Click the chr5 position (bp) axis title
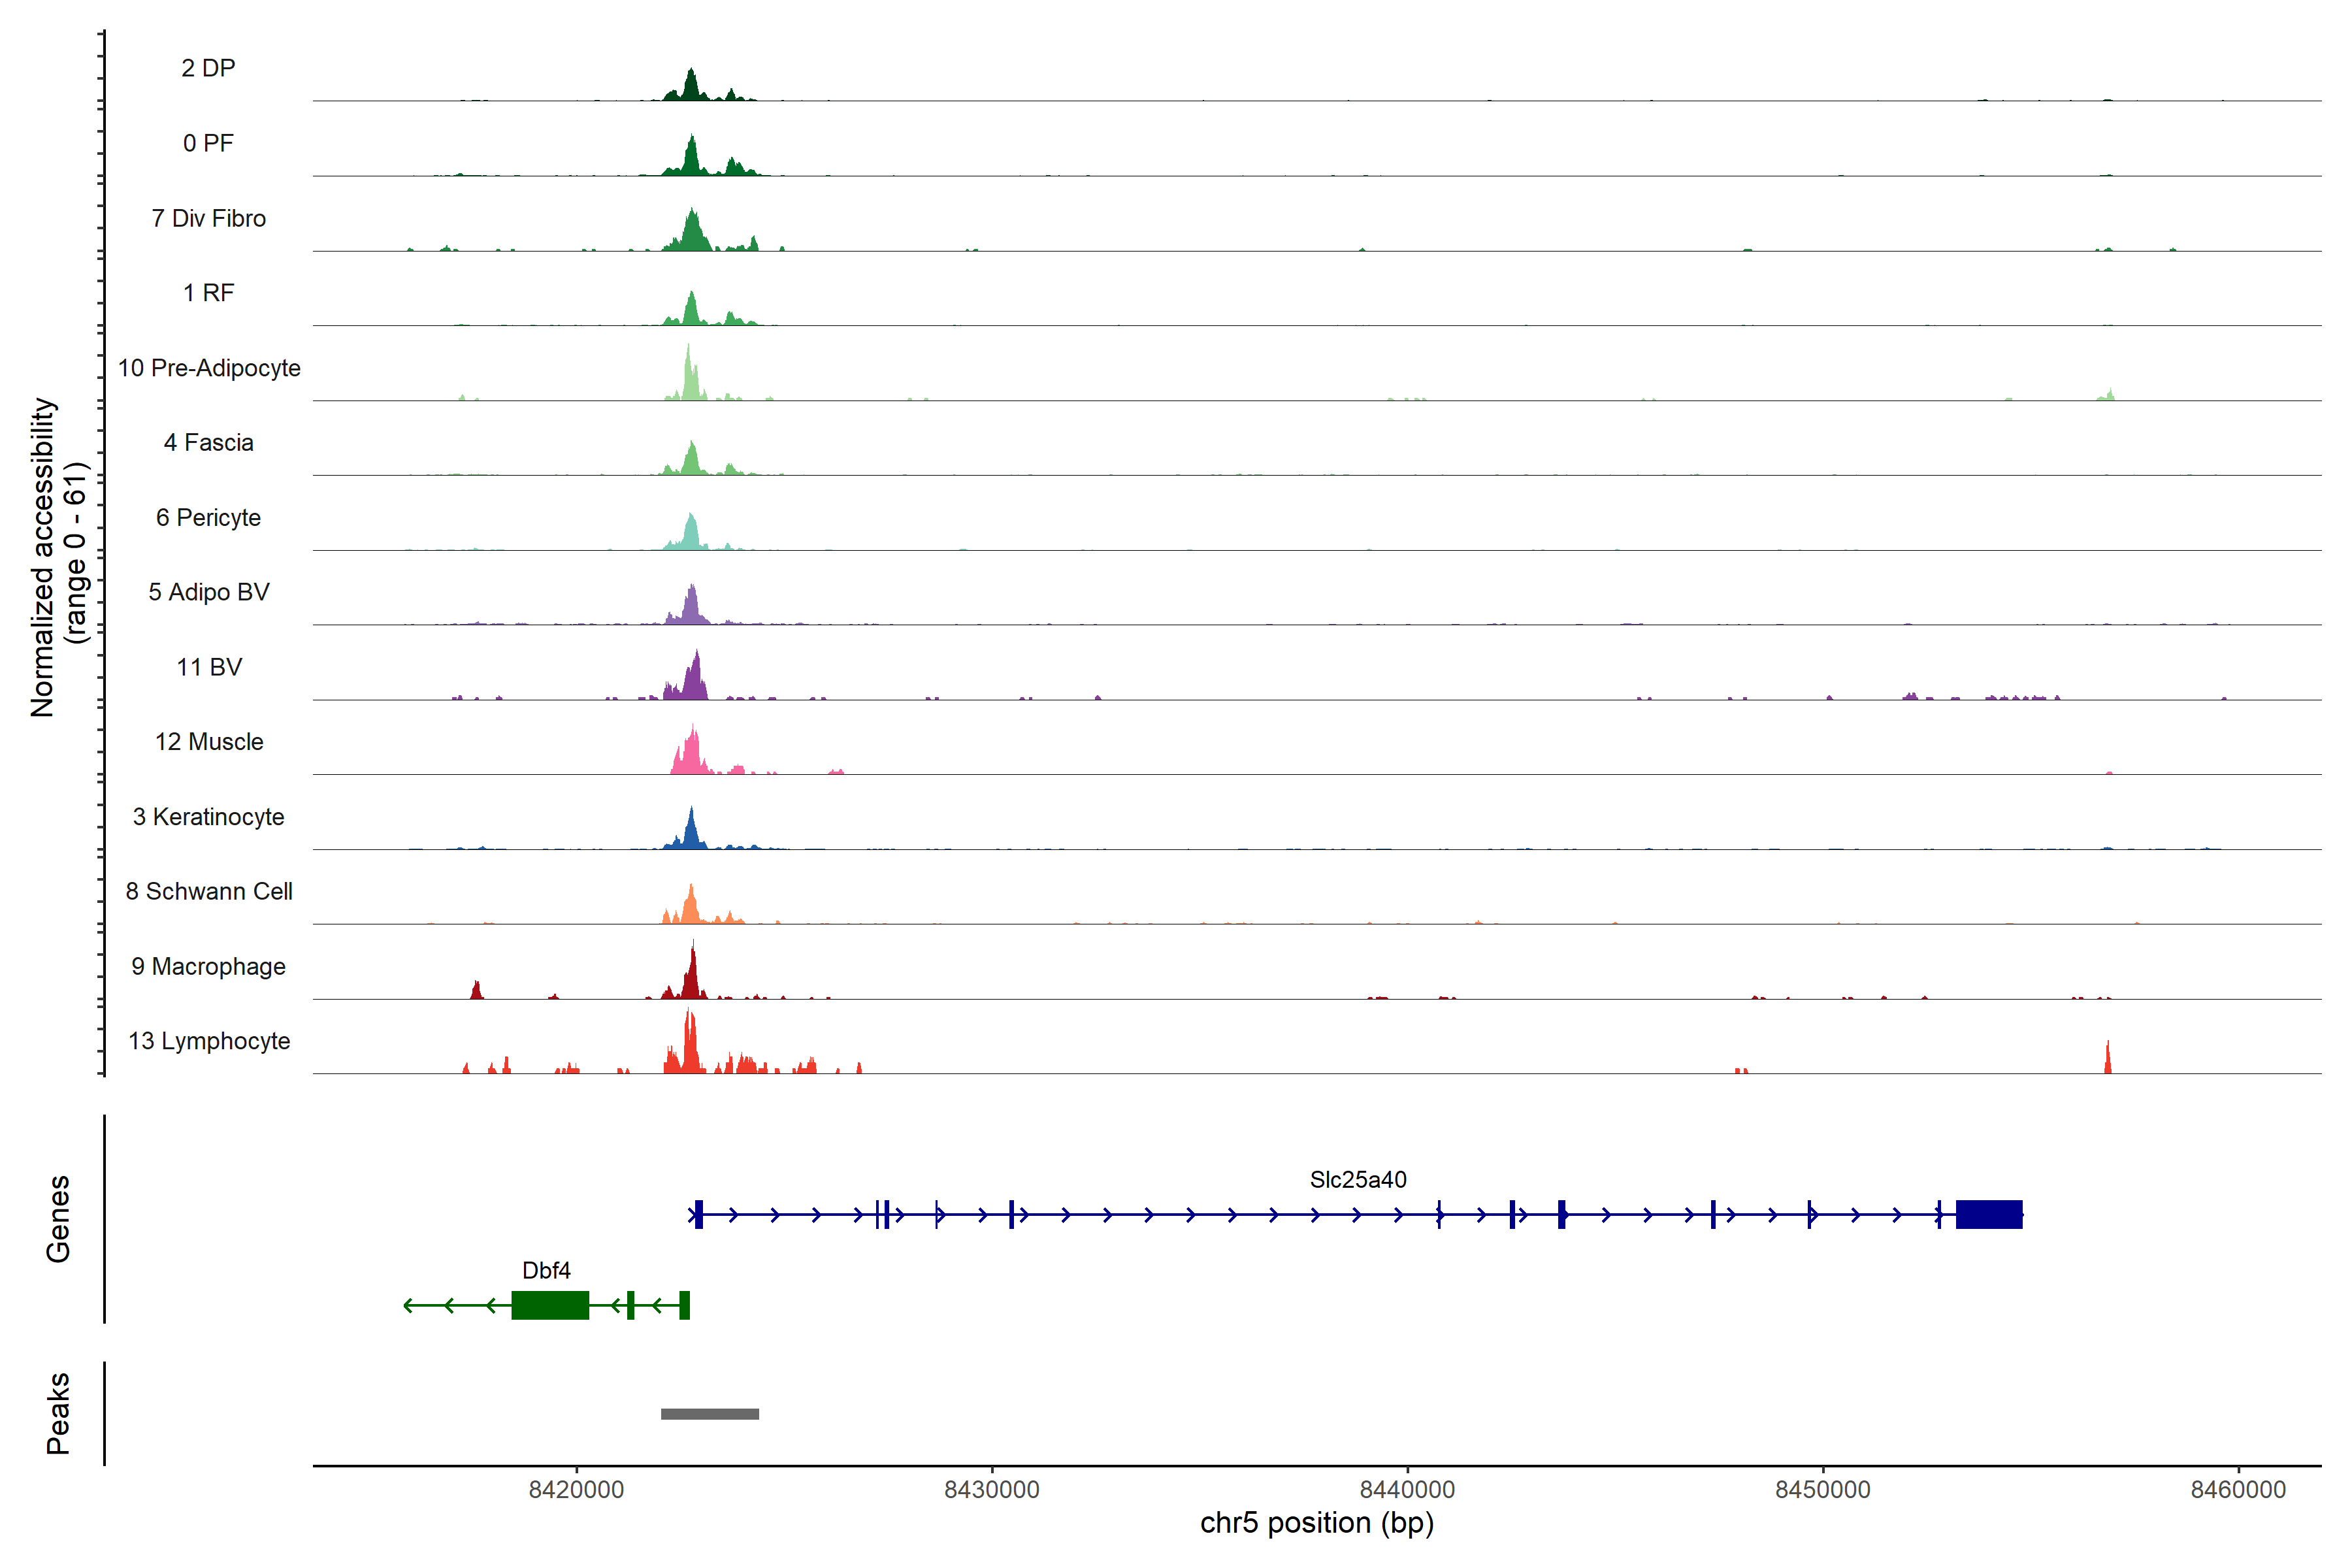This screenshot has width=2352, height=1568. (1316, 1523)
